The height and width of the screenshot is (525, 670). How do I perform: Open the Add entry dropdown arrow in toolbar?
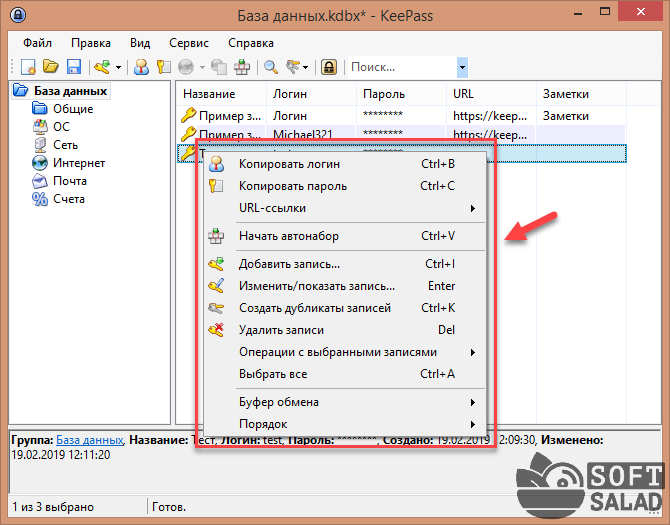(x=118, y=67)
